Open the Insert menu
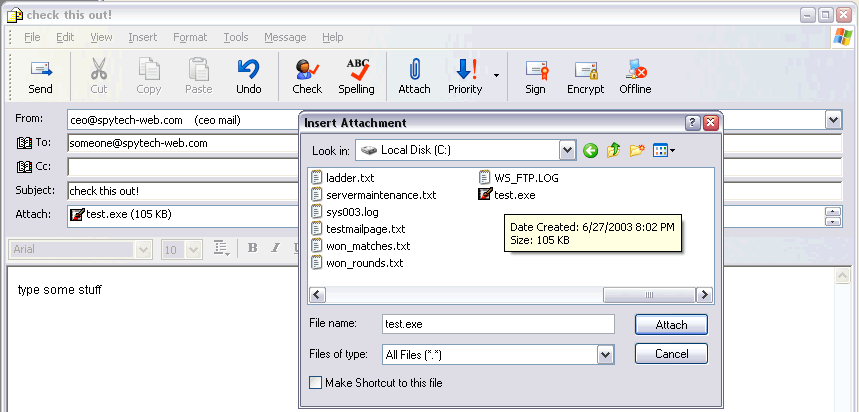859x412 pixels. click(142, 37)
